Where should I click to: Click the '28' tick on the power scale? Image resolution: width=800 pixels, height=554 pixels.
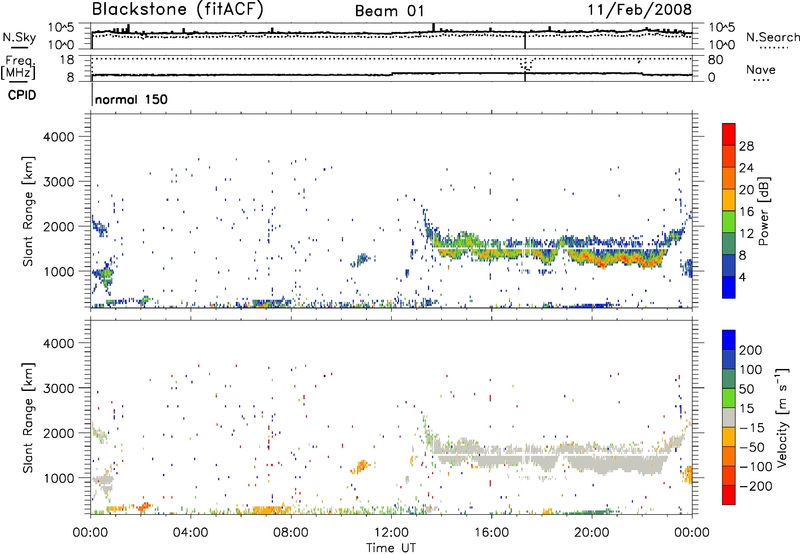click(x=746, y=146)
